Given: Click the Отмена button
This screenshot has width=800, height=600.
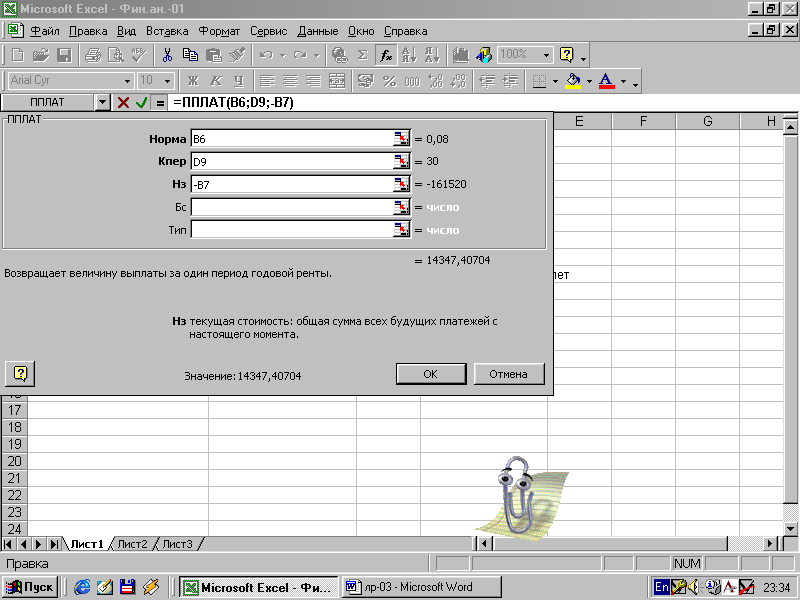Looking at the screenshot, I should (509, 374).
